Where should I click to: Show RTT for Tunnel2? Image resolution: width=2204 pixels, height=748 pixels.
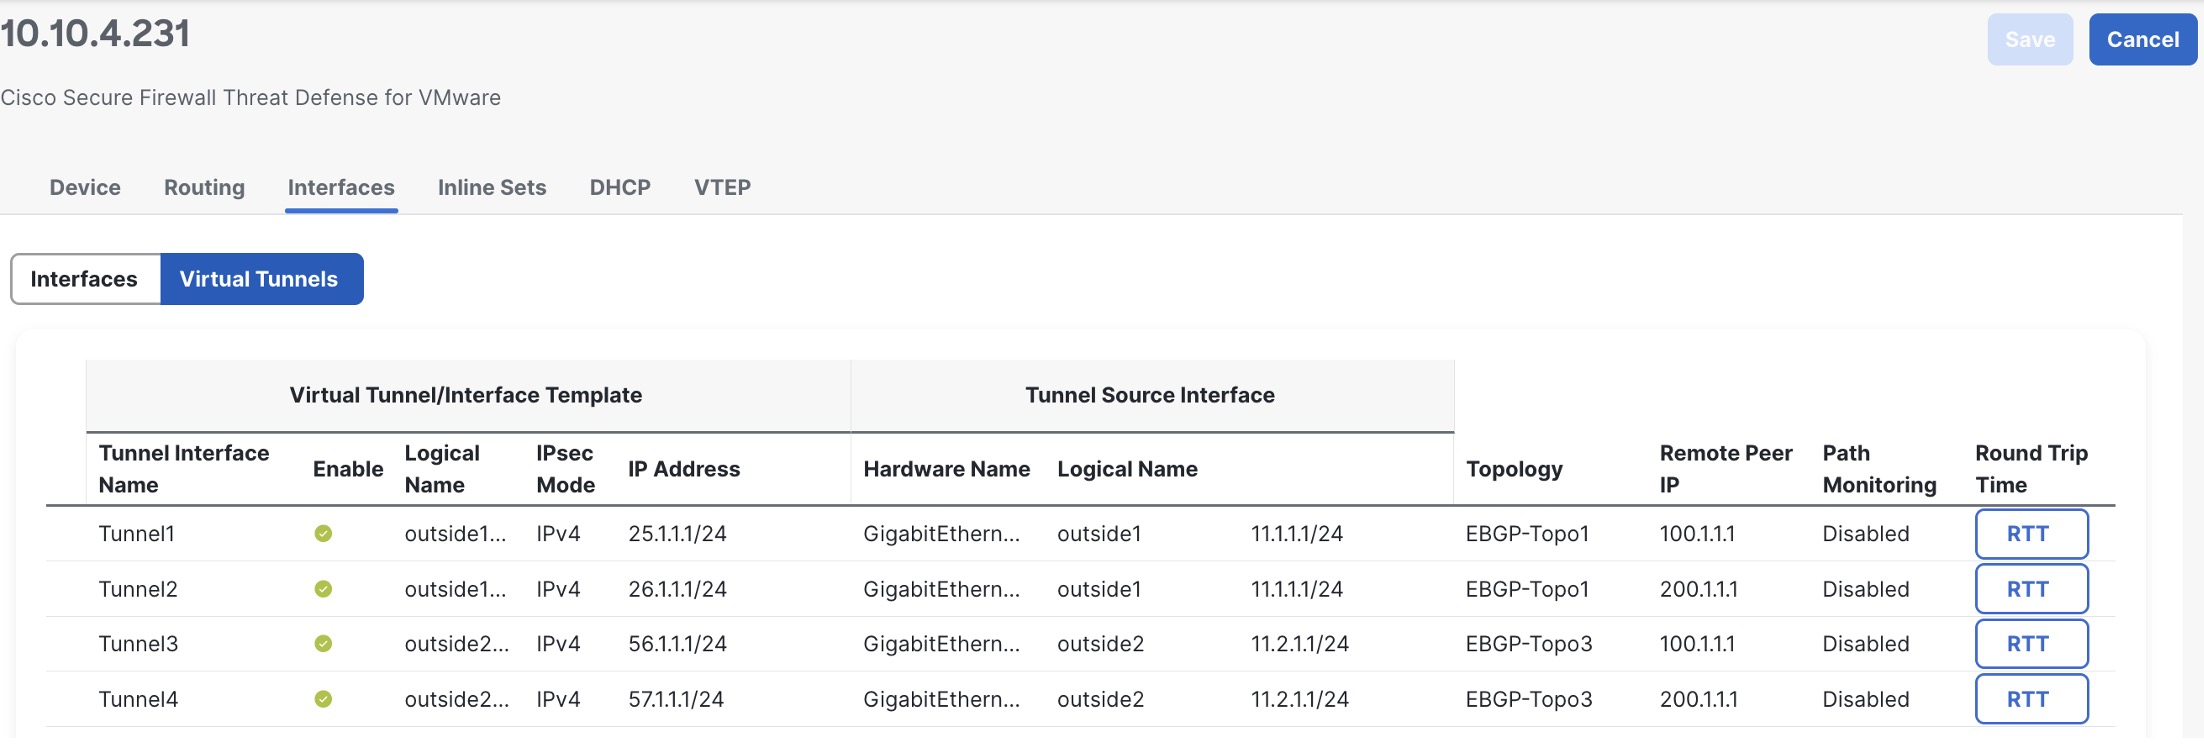click(2030, 589)
